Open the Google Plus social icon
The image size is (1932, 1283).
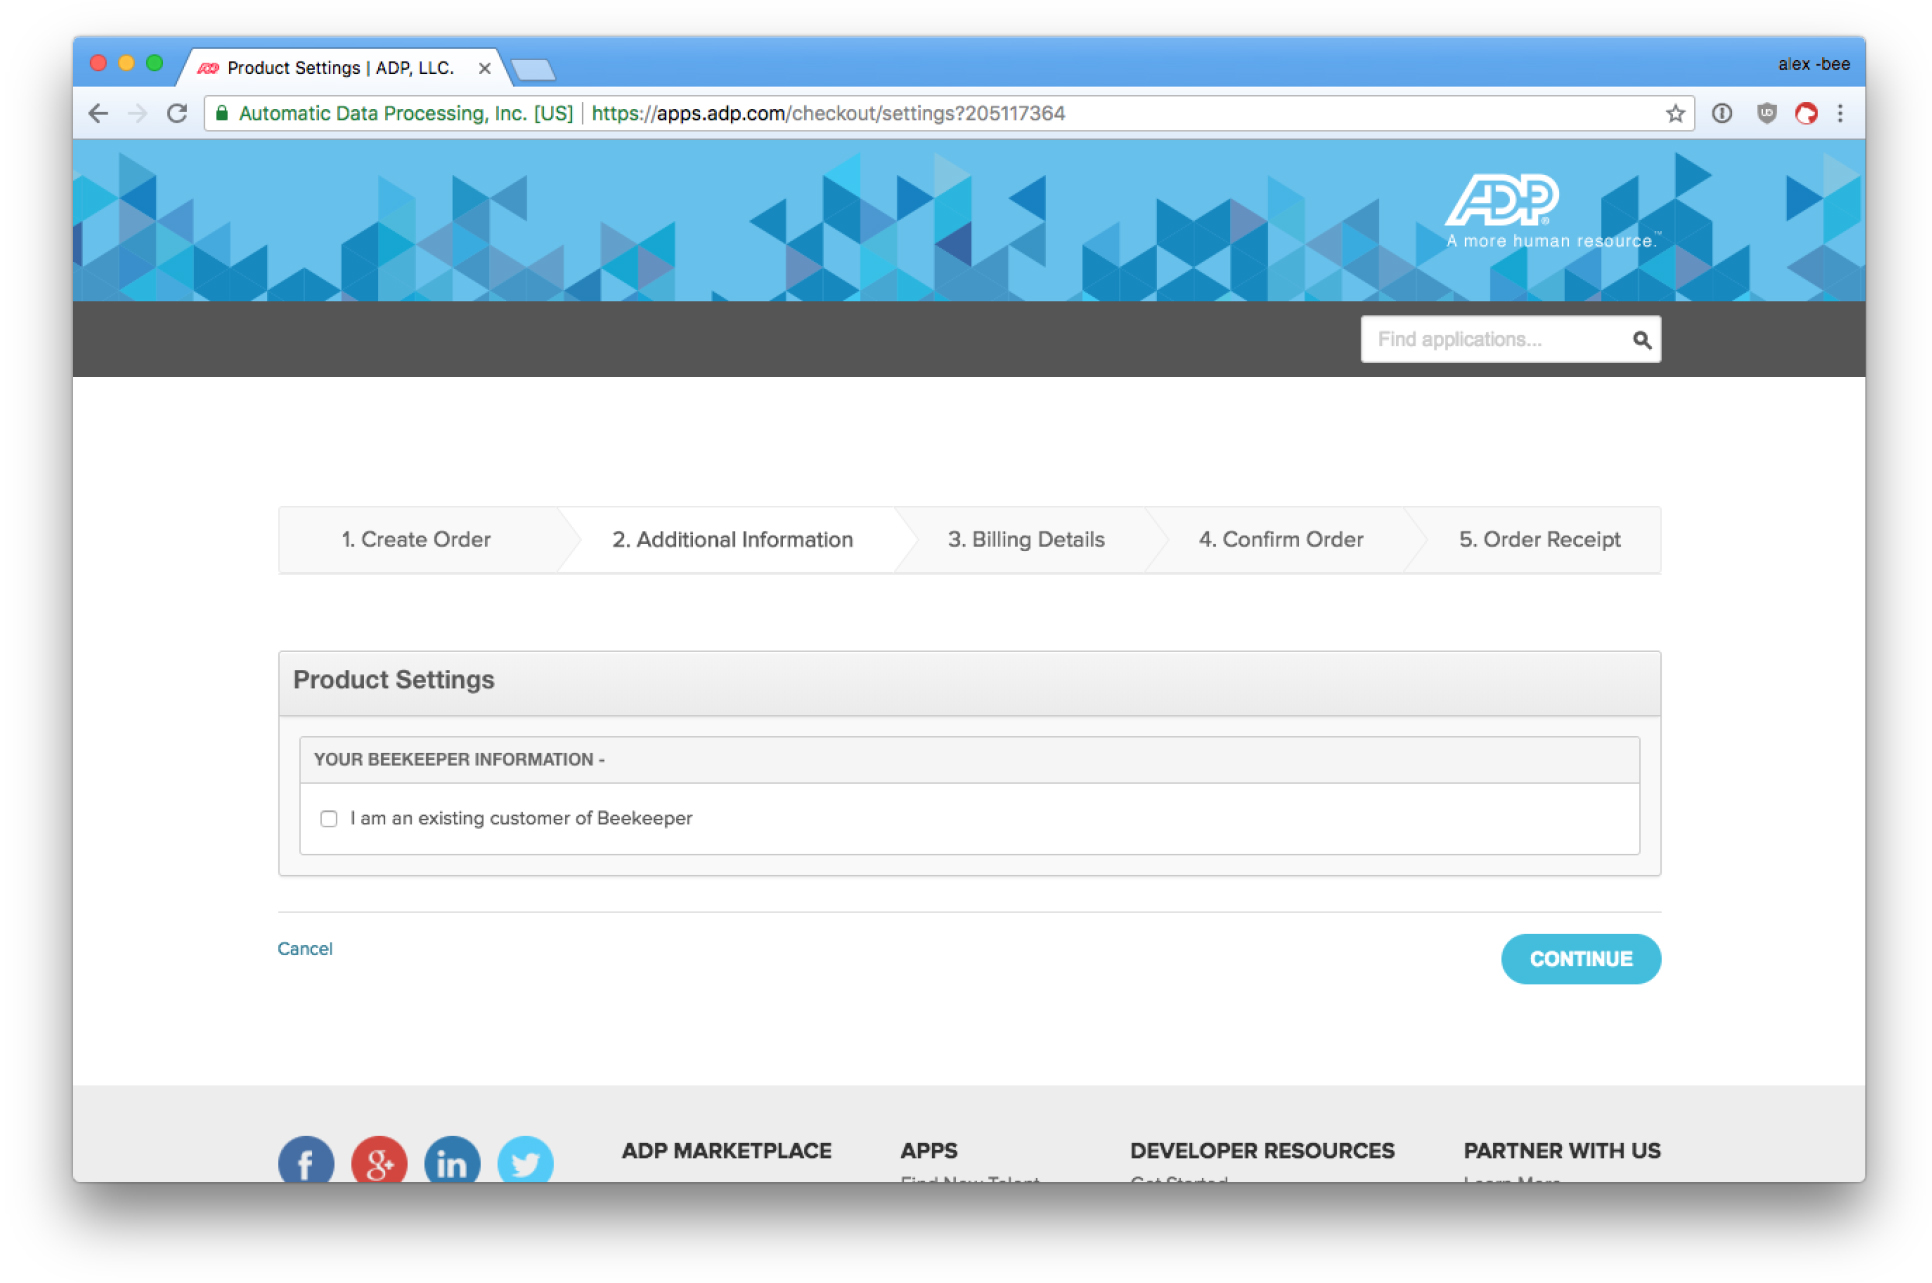379,1161
